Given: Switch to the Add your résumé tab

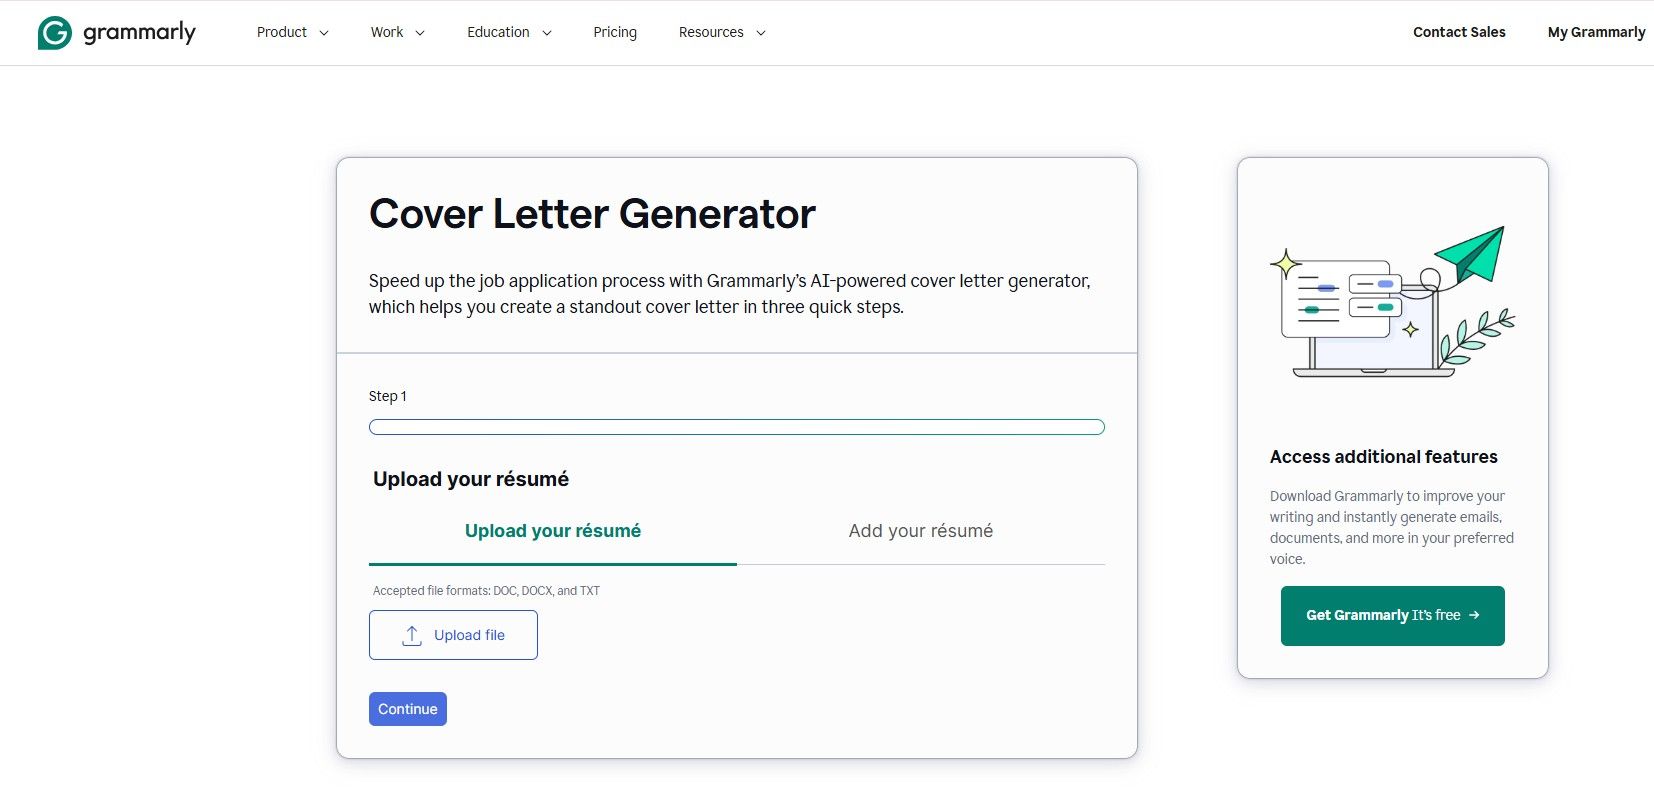Looking at the screenshot, I should coord(919,530).
